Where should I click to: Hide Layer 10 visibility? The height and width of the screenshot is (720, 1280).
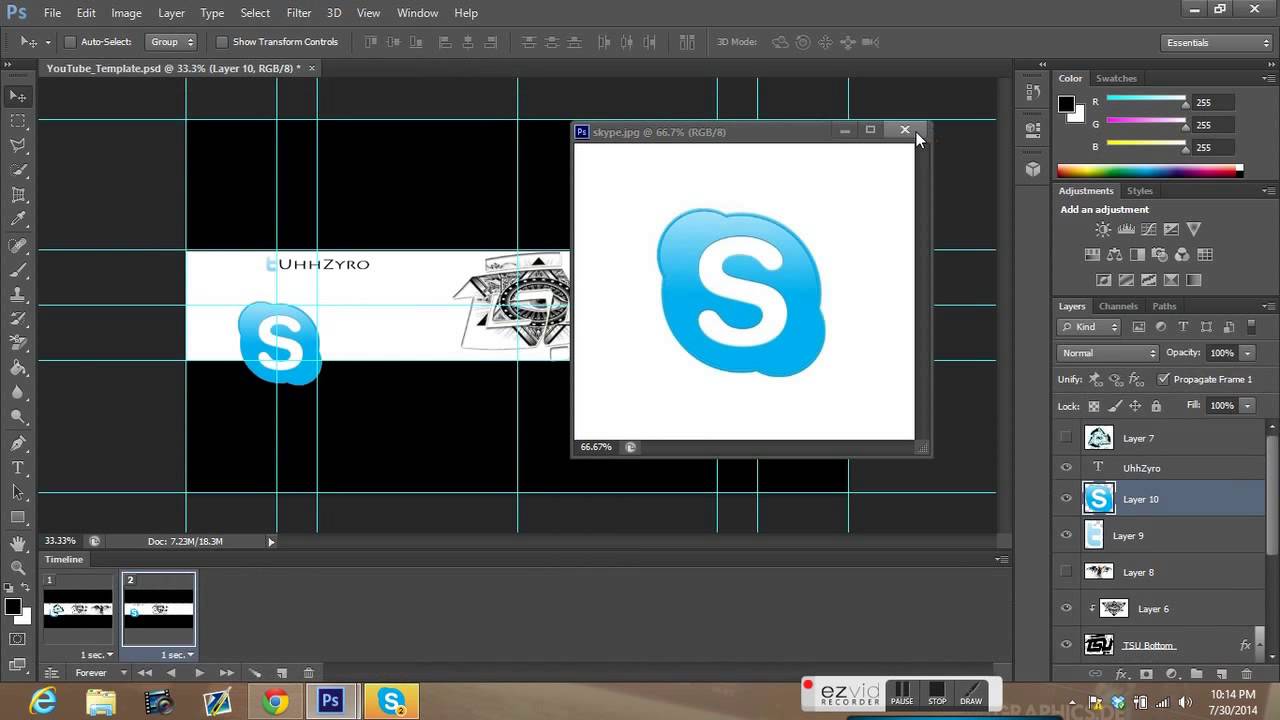pos(1066,498)
